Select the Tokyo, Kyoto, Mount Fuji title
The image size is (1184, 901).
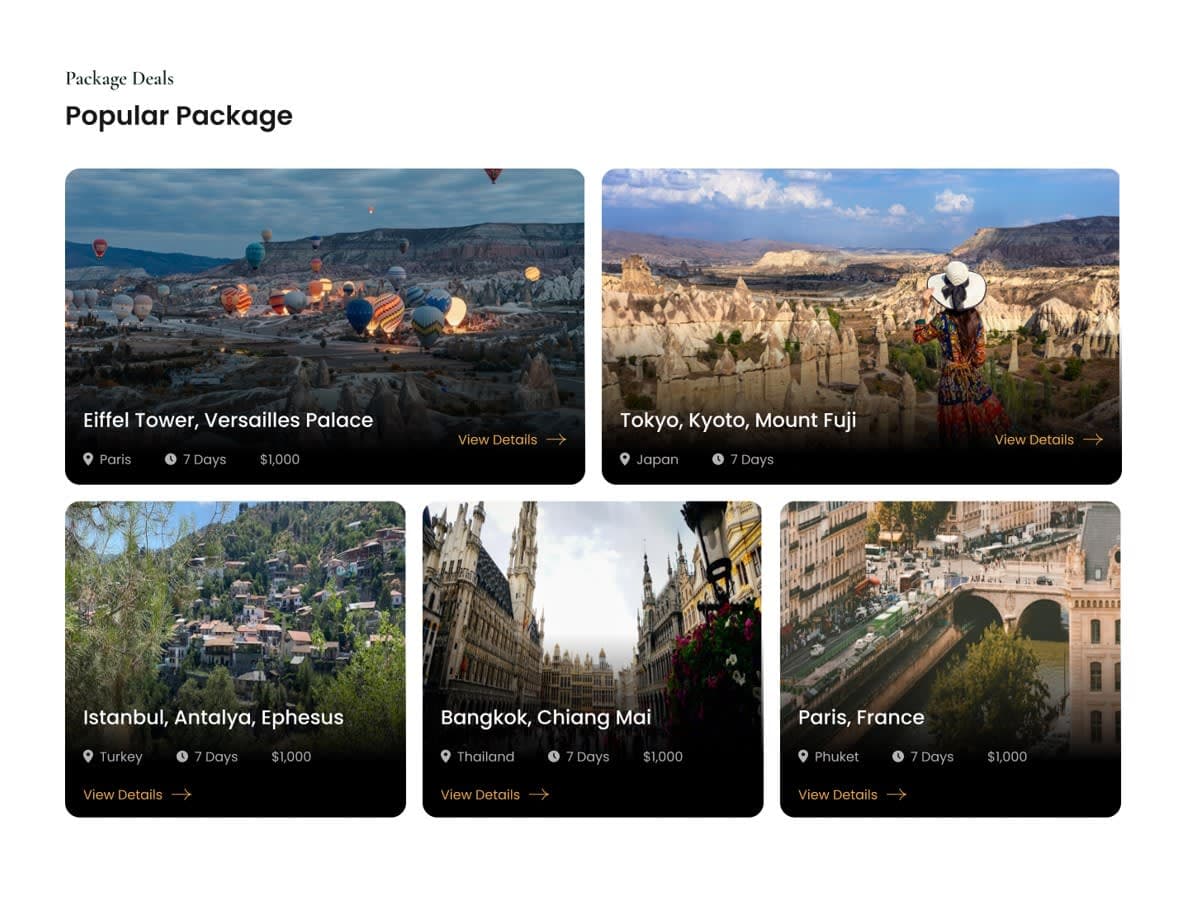[738, 420]
